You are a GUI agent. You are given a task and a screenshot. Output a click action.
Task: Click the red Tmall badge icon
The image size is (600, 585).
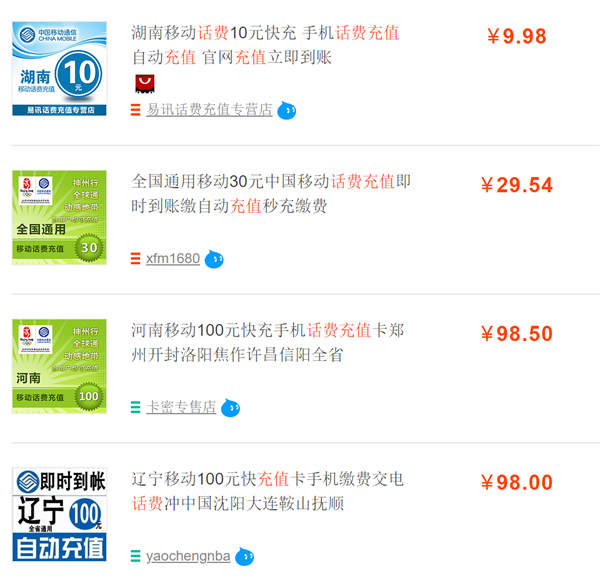tap(145, 84)
